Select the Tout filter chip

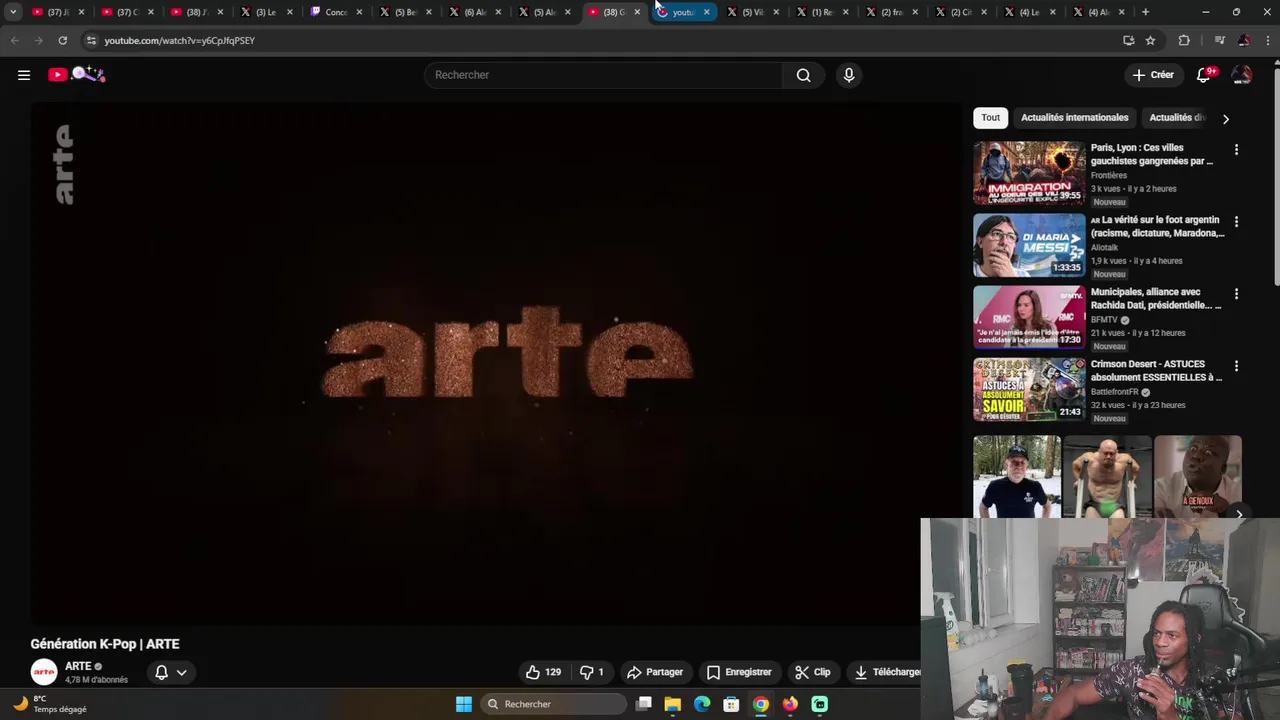point(990,118)
